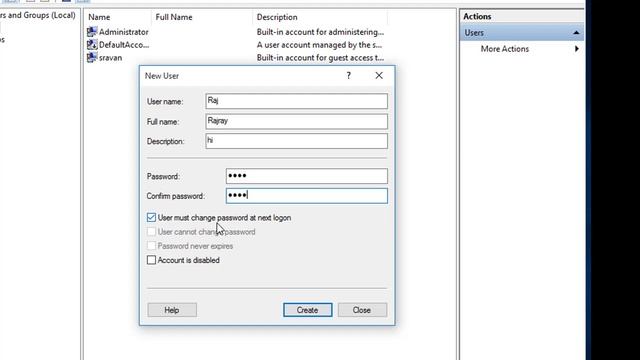The image size is (640, 360).
Task: Click the Help button
Action: click(172, 310)
